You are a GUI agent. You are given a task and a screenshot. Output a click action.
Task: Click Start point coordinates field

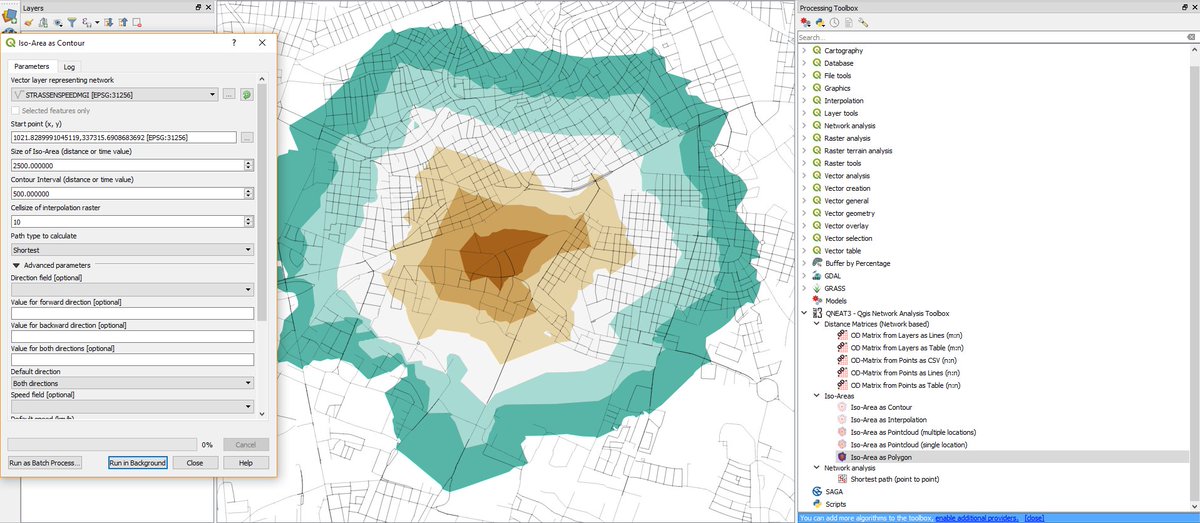(123, 137)
